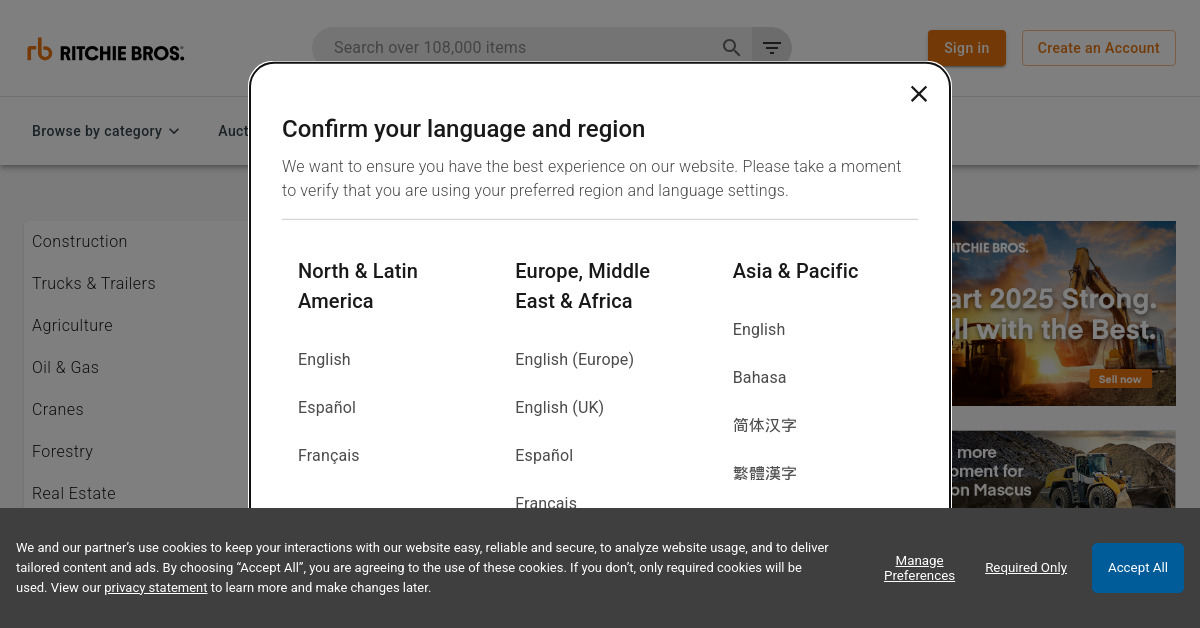This screenshot has height=628, width=1200.
Task: Click the Sign in button
Action: (966, 47)
